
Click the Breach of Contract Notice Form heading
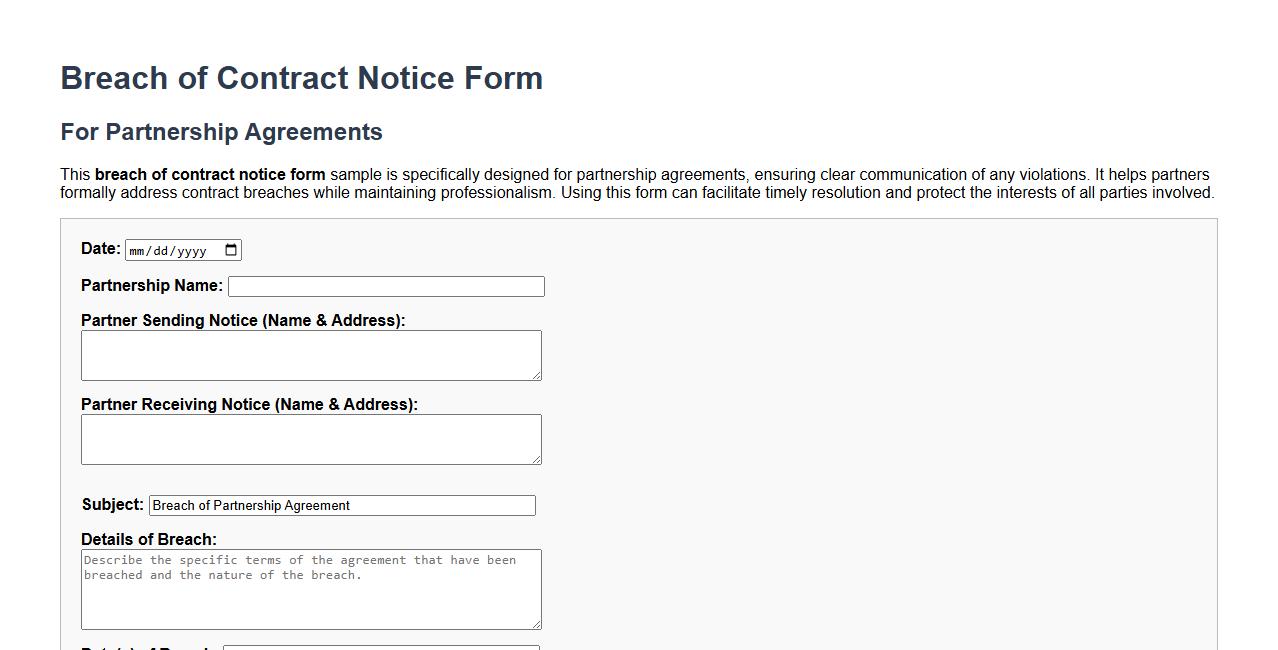tap(301, 78)
